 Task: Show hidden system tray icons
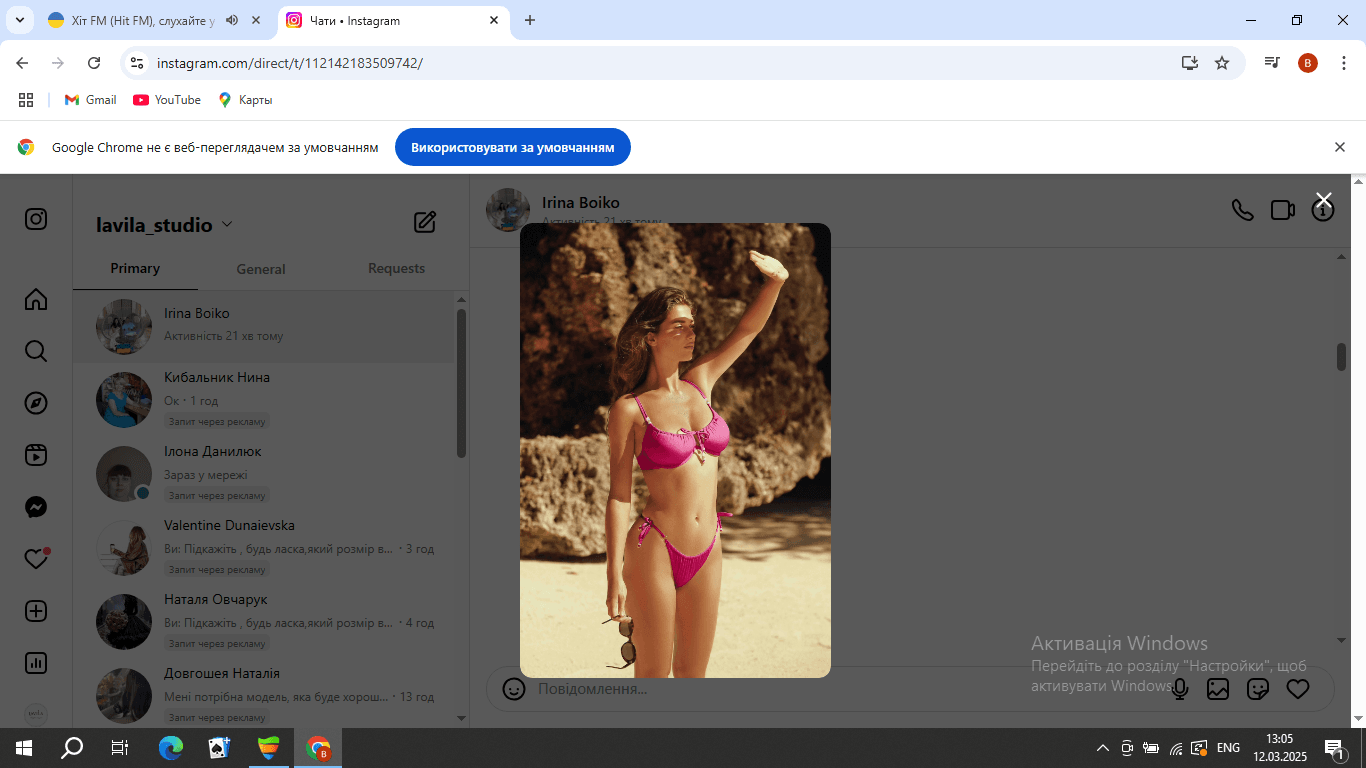pos(1103,748)
